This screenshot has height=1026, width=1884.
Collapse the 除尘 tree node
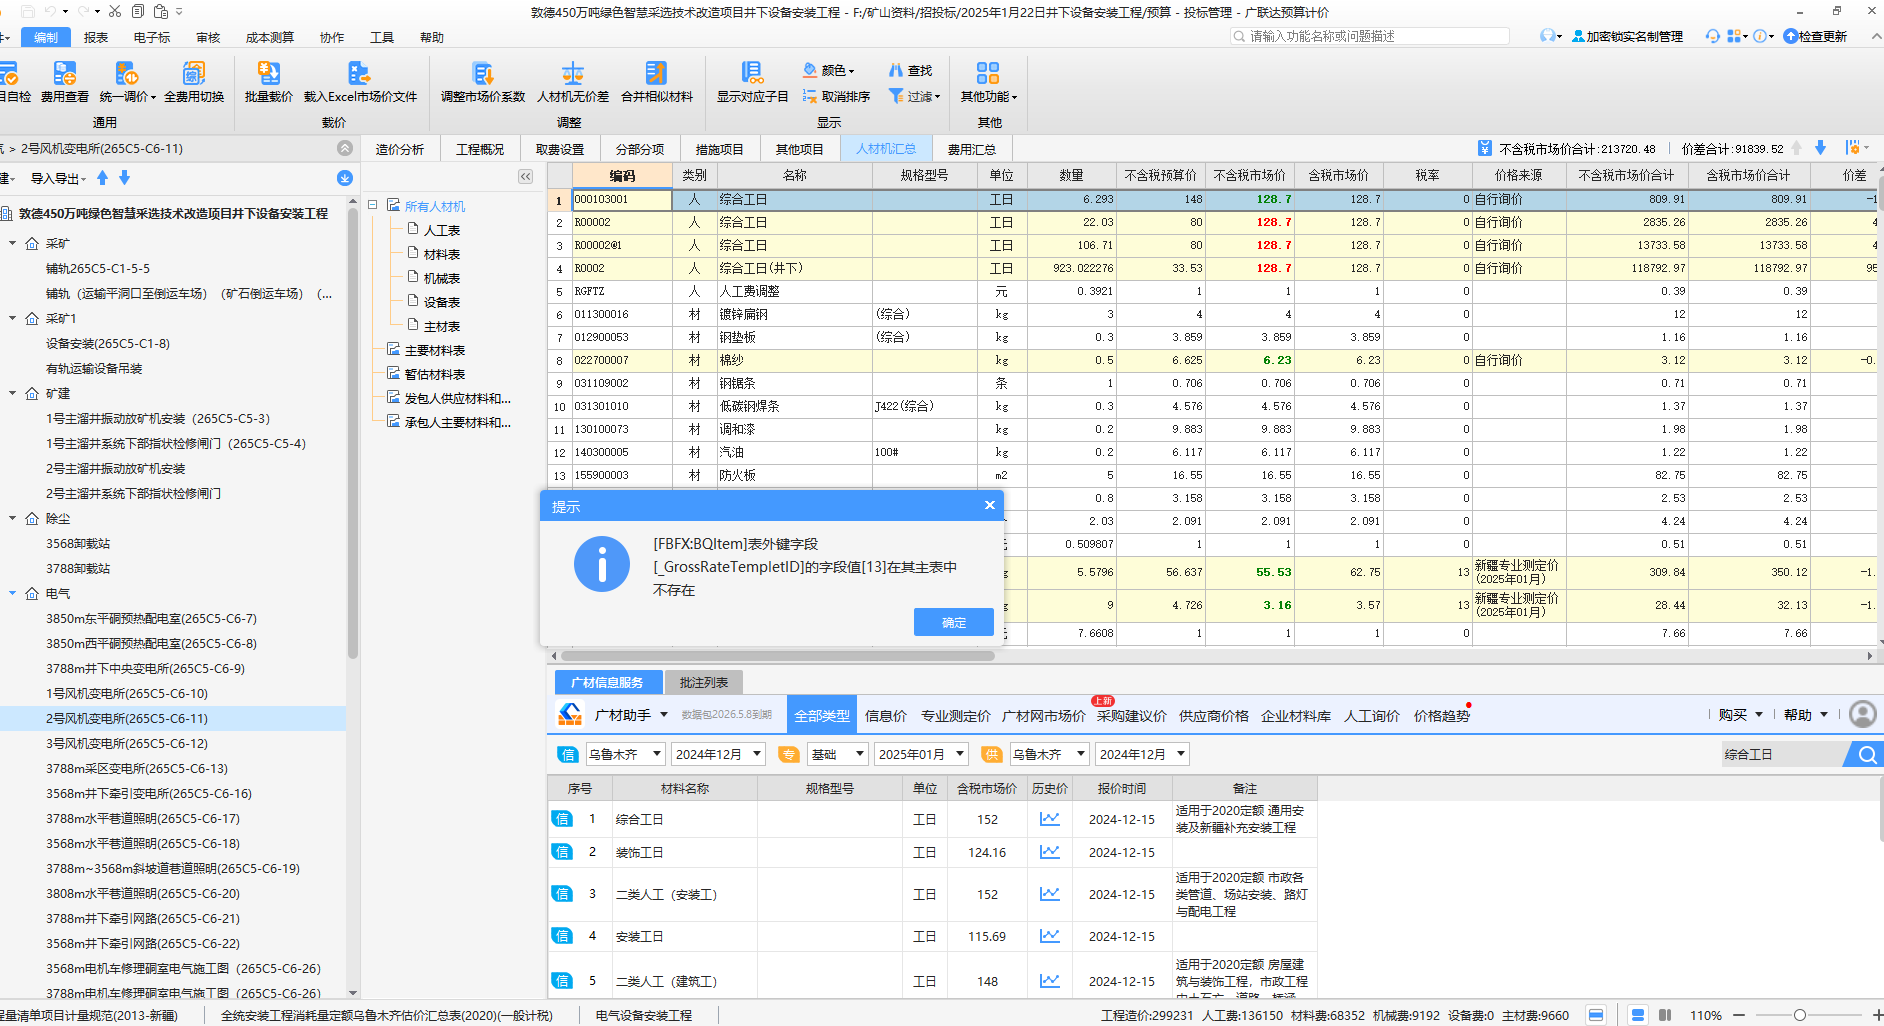pyautogui.click(x=13, y=518)
